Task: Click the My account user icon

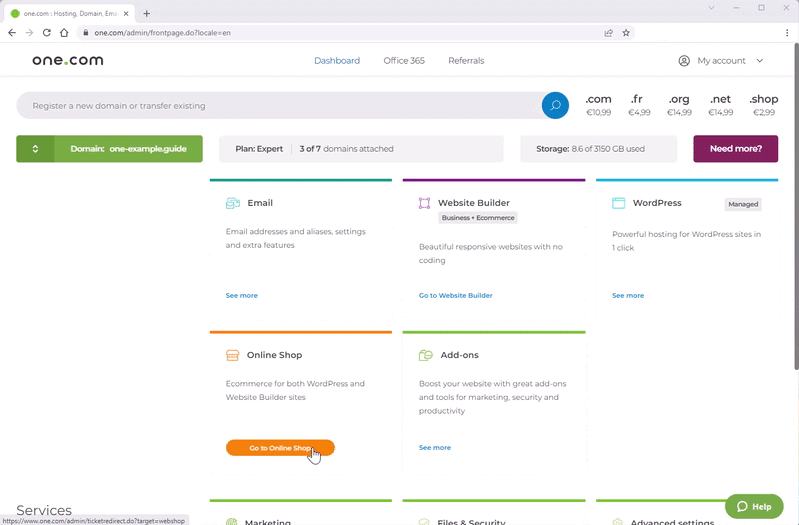Action: click(684, 61)
